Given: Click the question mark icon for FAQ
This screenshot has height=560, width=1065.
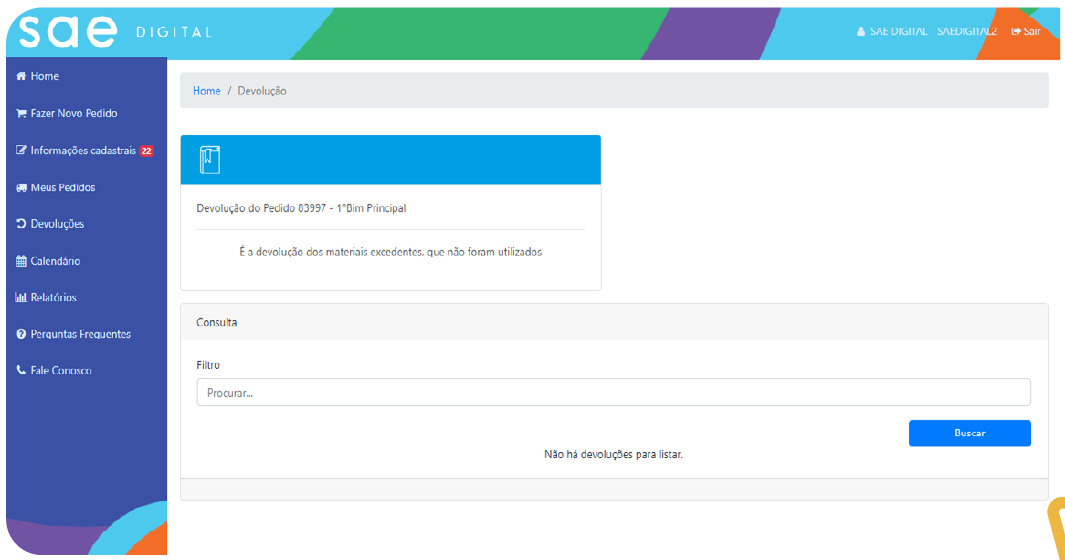Looking at the screenshot, I should pyautogui.click(x=21, y=334).
